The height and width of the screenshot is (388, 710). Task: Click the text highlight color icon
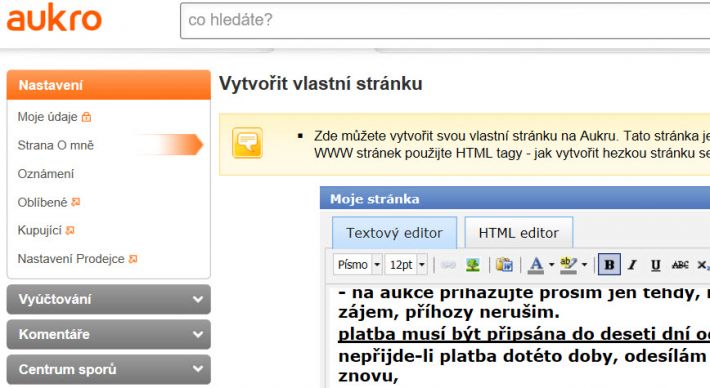(568, 264)
